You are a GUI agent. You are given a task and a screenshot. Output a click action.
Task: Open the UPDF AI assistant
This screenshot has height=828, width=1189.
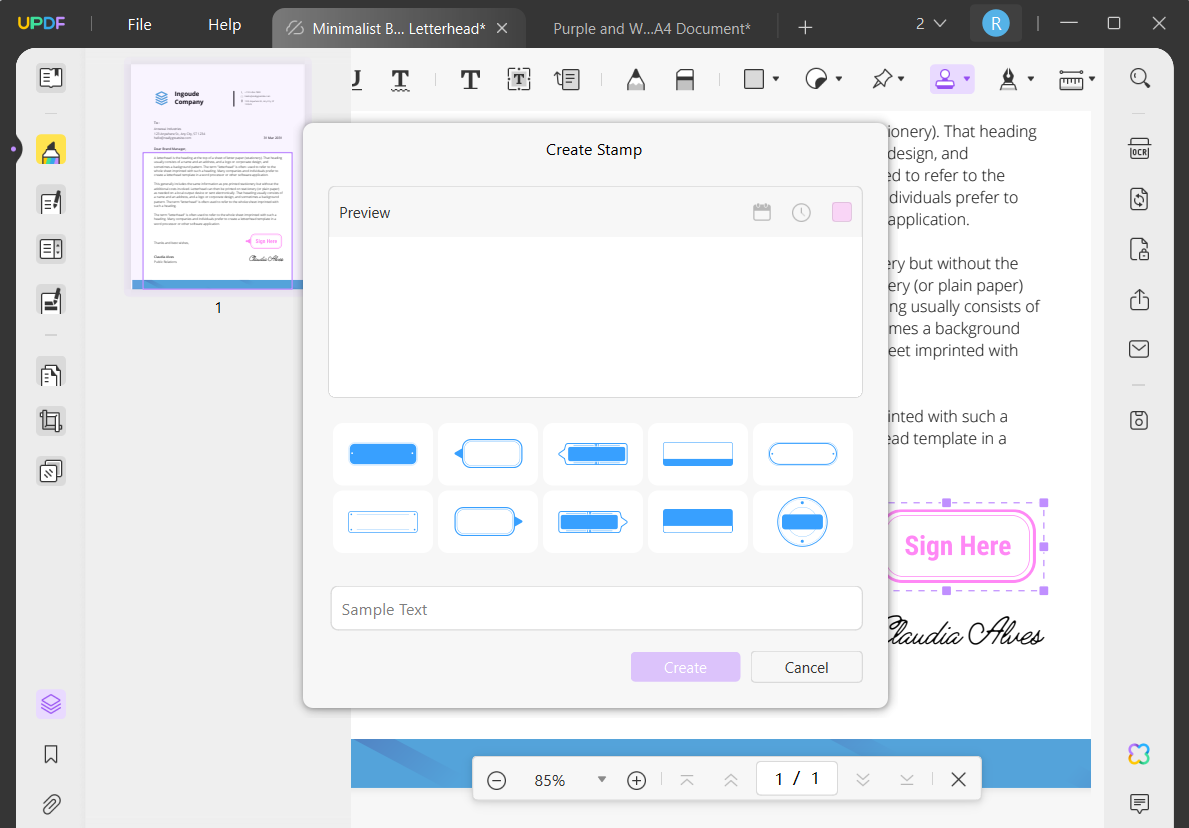pos(1140,753)
